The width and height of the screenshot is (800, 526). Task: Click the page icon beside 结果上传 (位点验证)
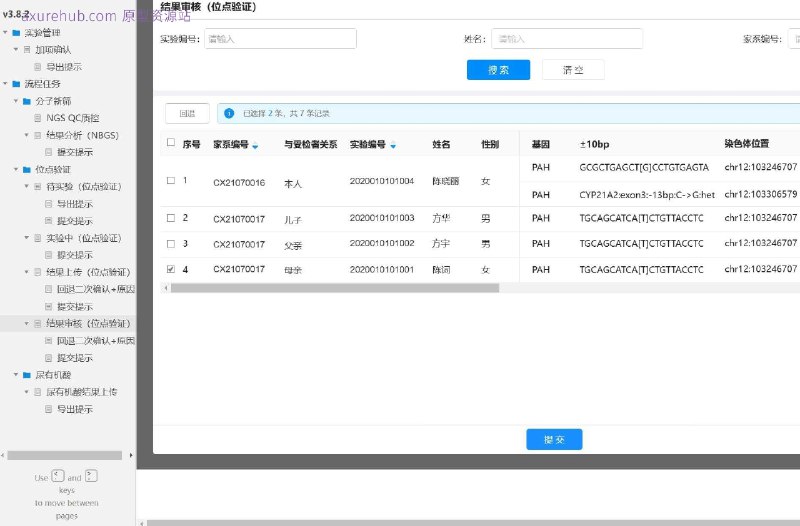pos(38,272)
